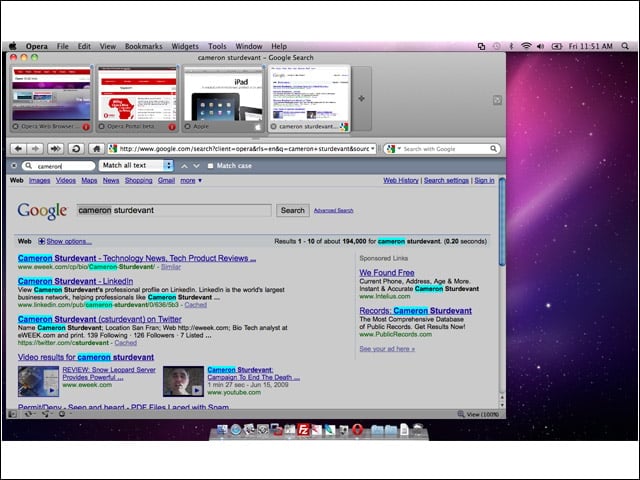Open the 'We Found Free' sponsored link

tap(387, 273)
